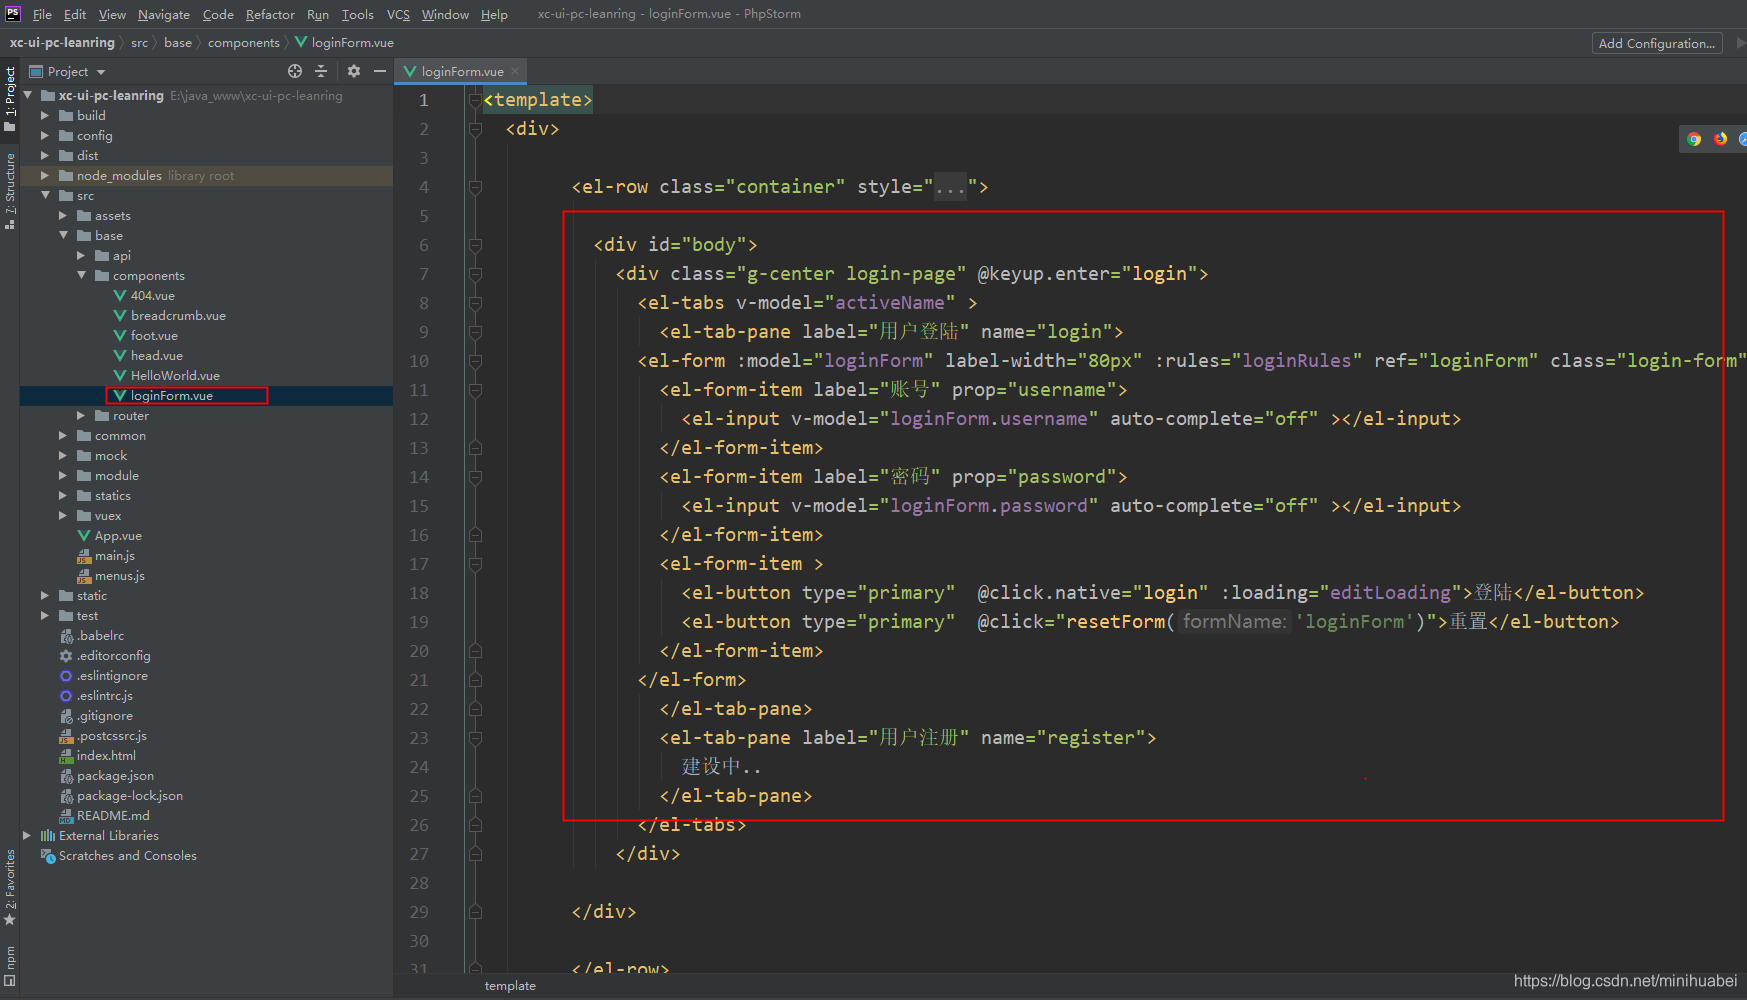Screen dimensions: 1747x1000
Task: Toggle the 1: Project tool window
Action: coord(10,97)
